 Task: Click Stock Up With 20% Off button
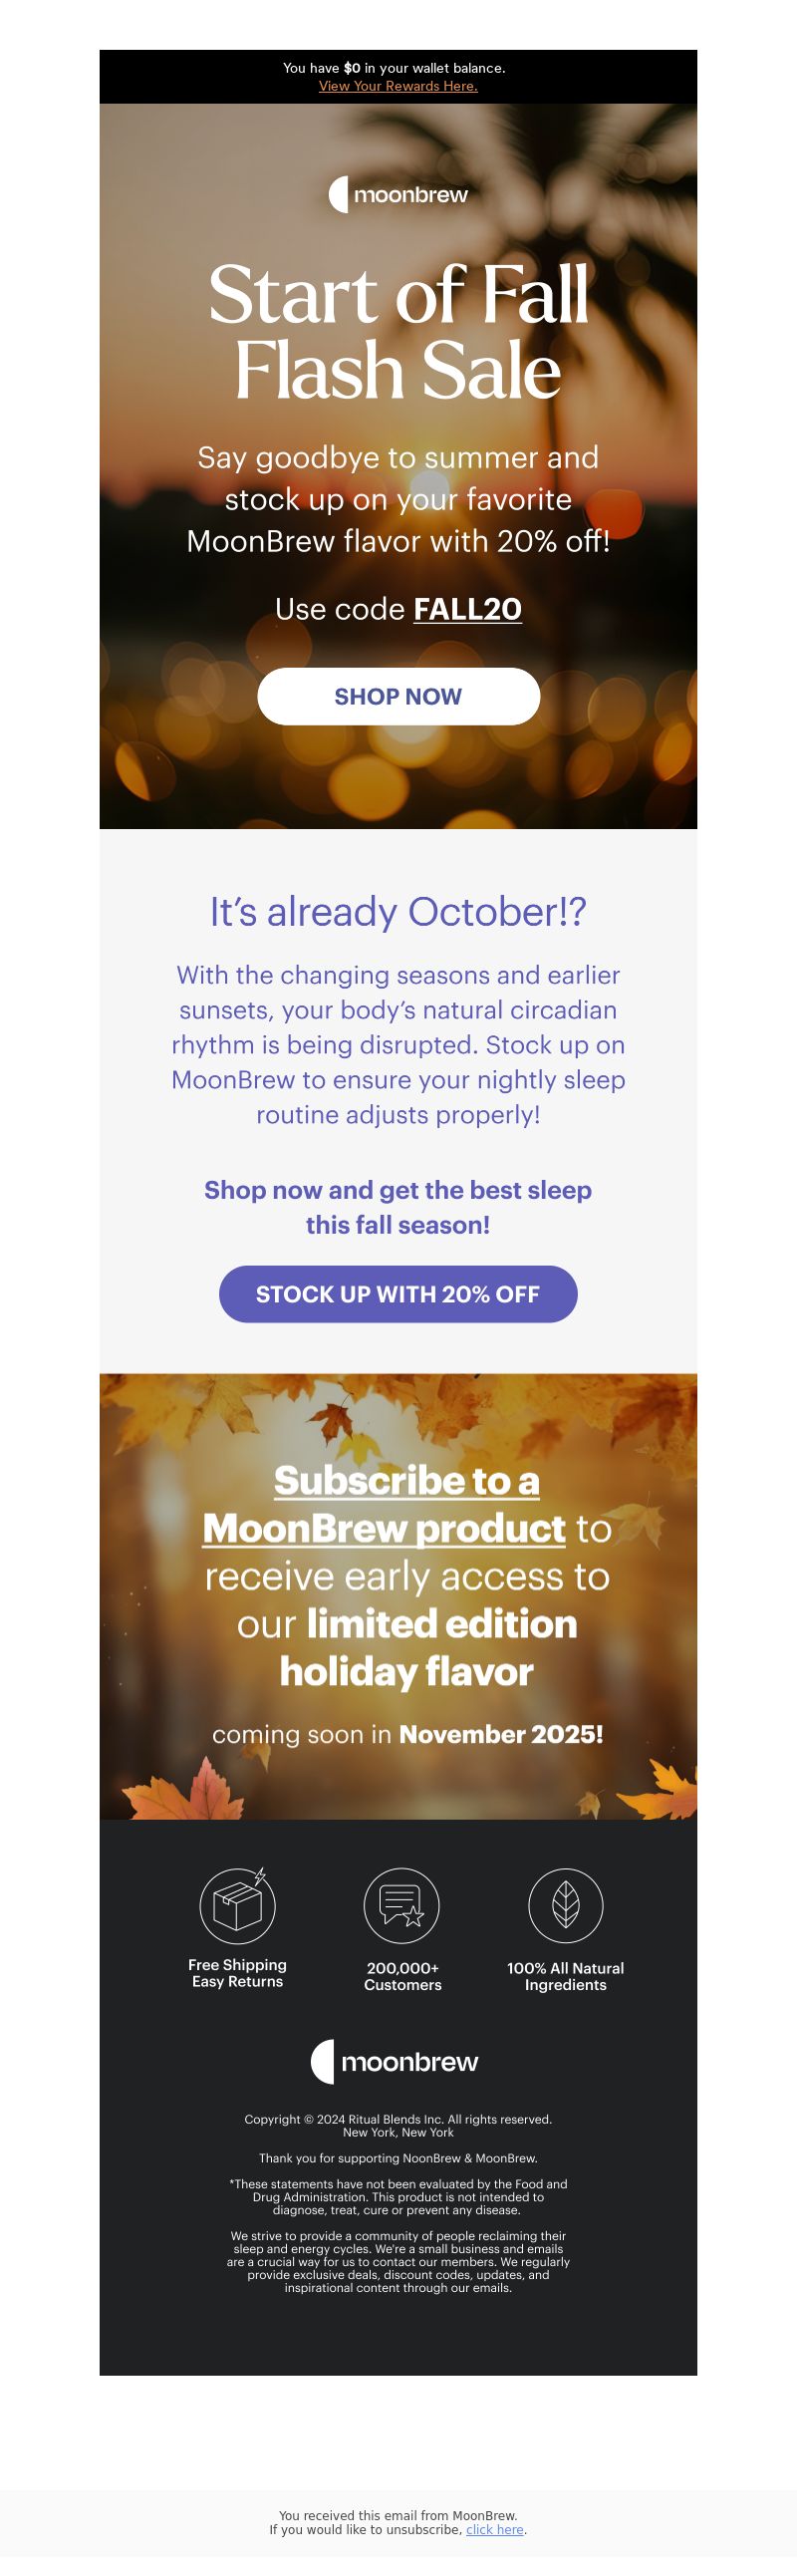click(398, 1294)
